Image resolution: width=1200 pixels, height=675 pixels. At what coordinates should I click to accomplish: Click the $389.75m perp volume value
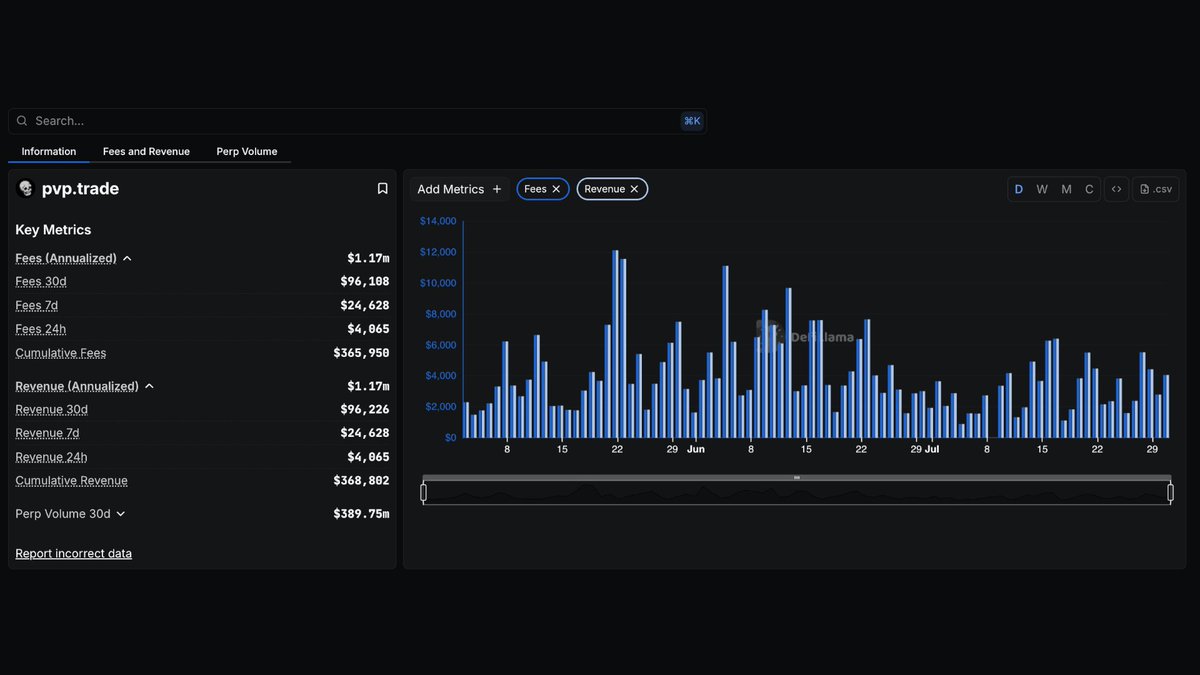(361, 514)
